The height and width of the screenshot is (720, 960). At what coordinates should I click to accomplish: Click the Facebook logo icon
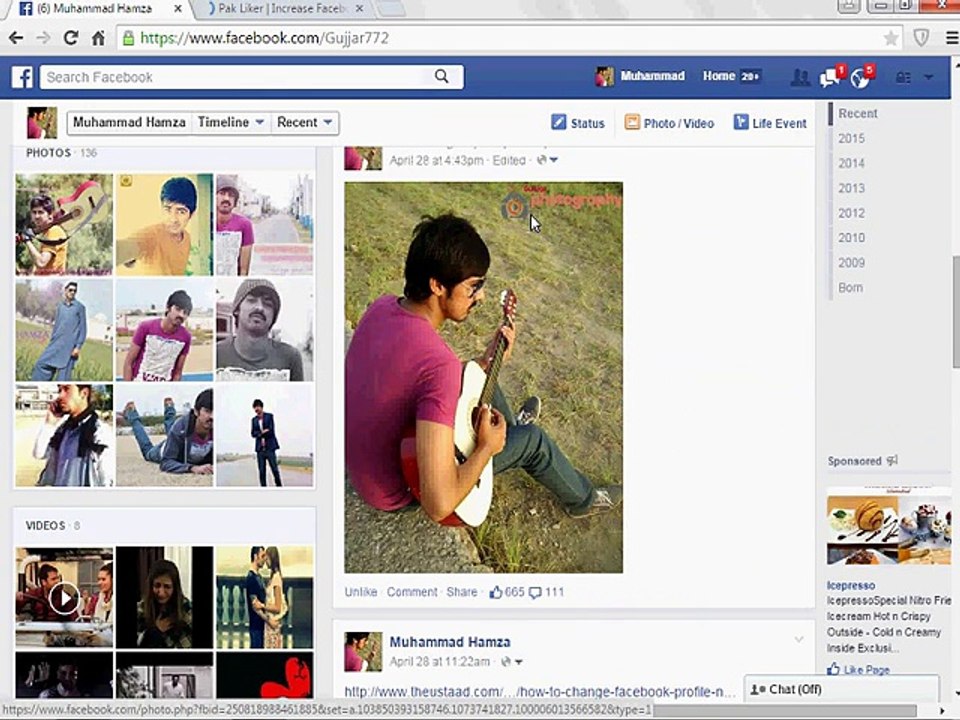tap(22, 77)
